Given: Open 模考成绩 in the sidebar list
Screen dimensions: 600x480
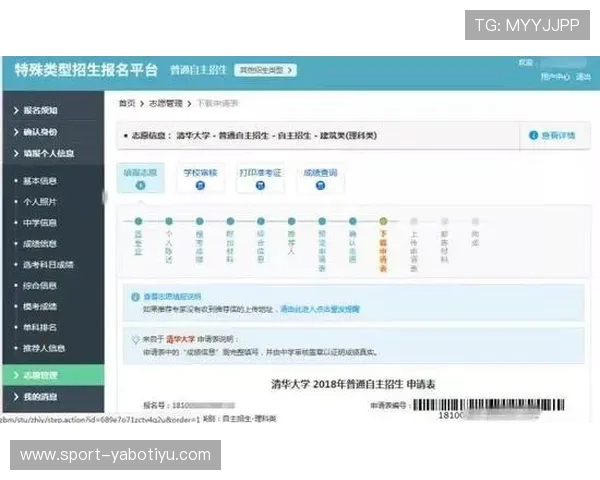Looking at the screenshot, I should pyautogui.click(x=40, y=306).
